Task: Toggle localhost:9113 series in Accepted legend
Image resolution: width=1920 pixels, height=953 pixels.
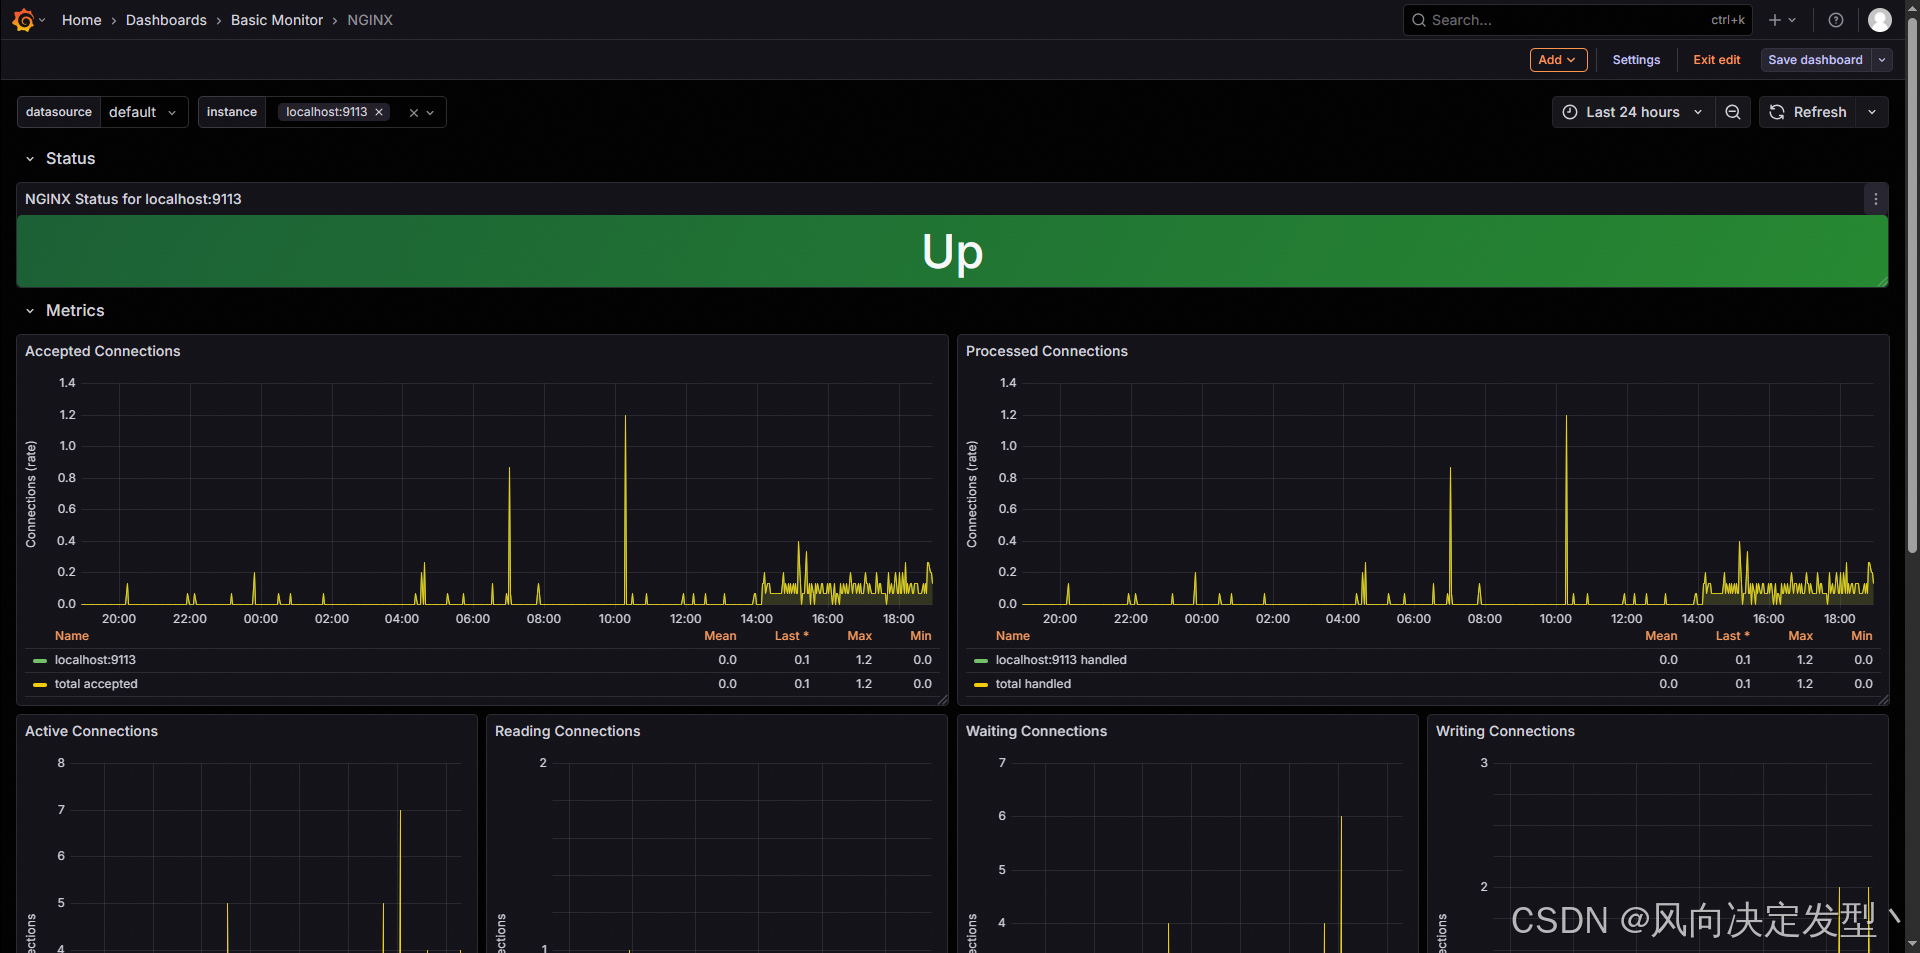Action: [95, 660]
